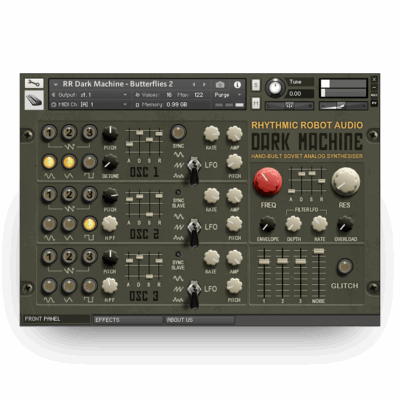The height and width of the screenshot is (400, 400).
Task: Toggle the Mute M button
Action: [256, 103]
